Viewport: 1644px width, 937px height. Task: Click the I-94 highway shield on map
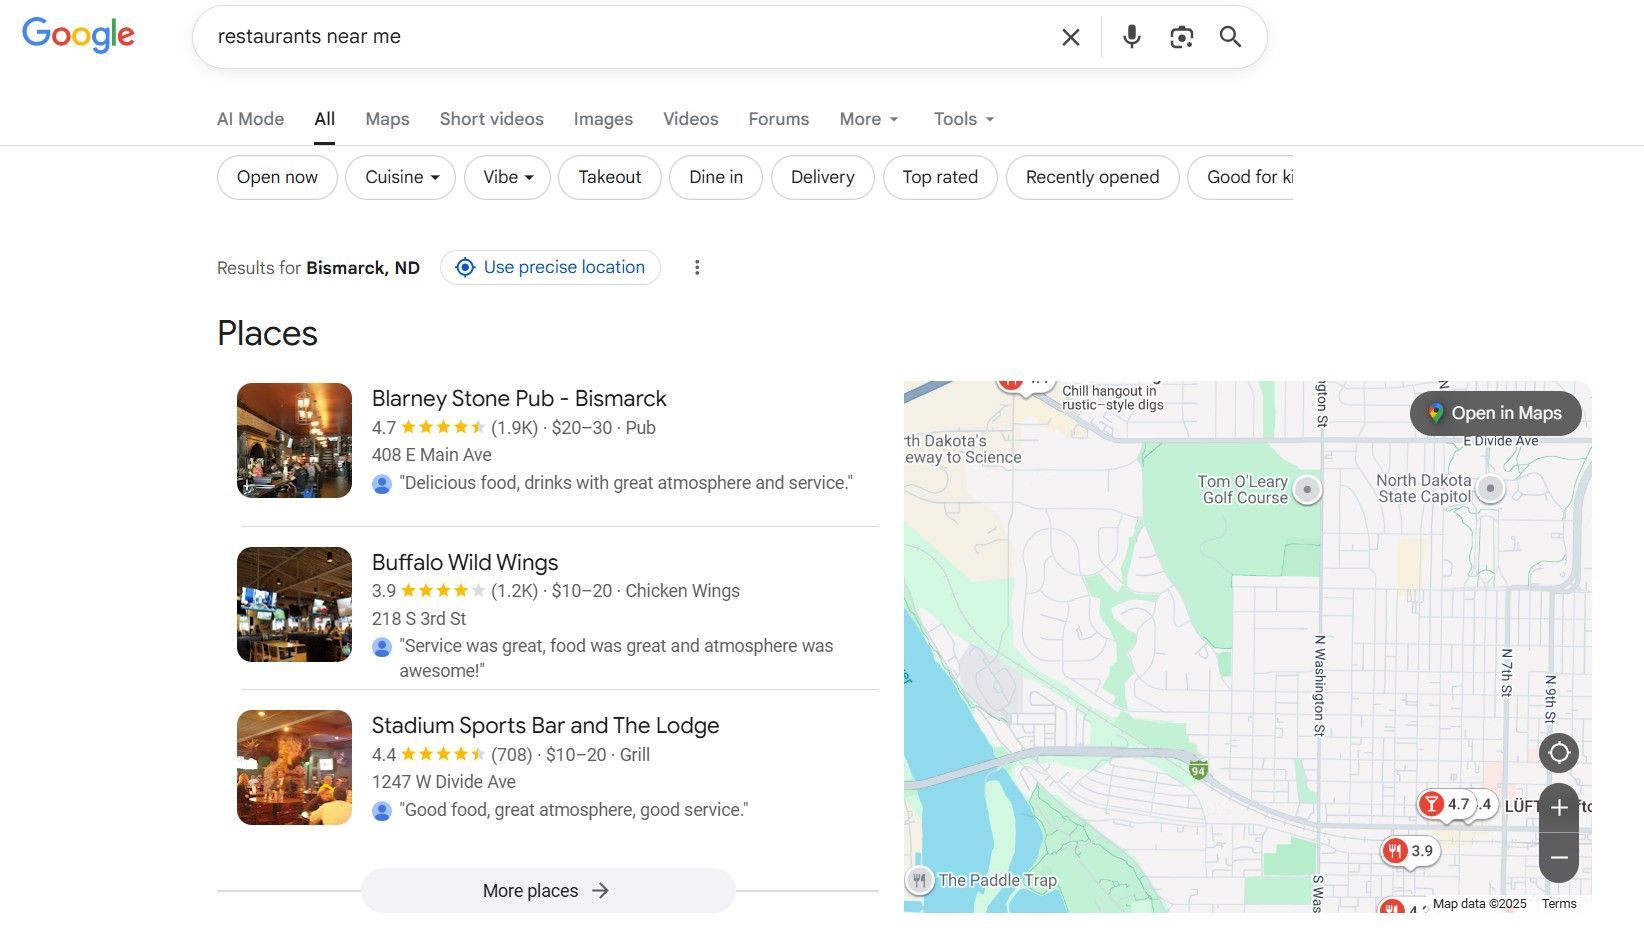pyautogui.click(x=1198, y=770)
